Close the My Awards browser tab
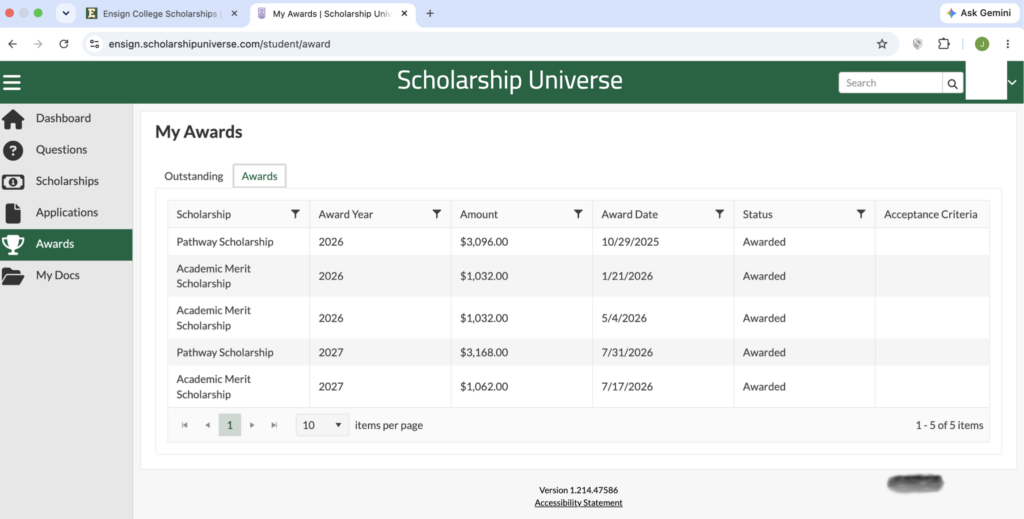 [x=404, y=13]
